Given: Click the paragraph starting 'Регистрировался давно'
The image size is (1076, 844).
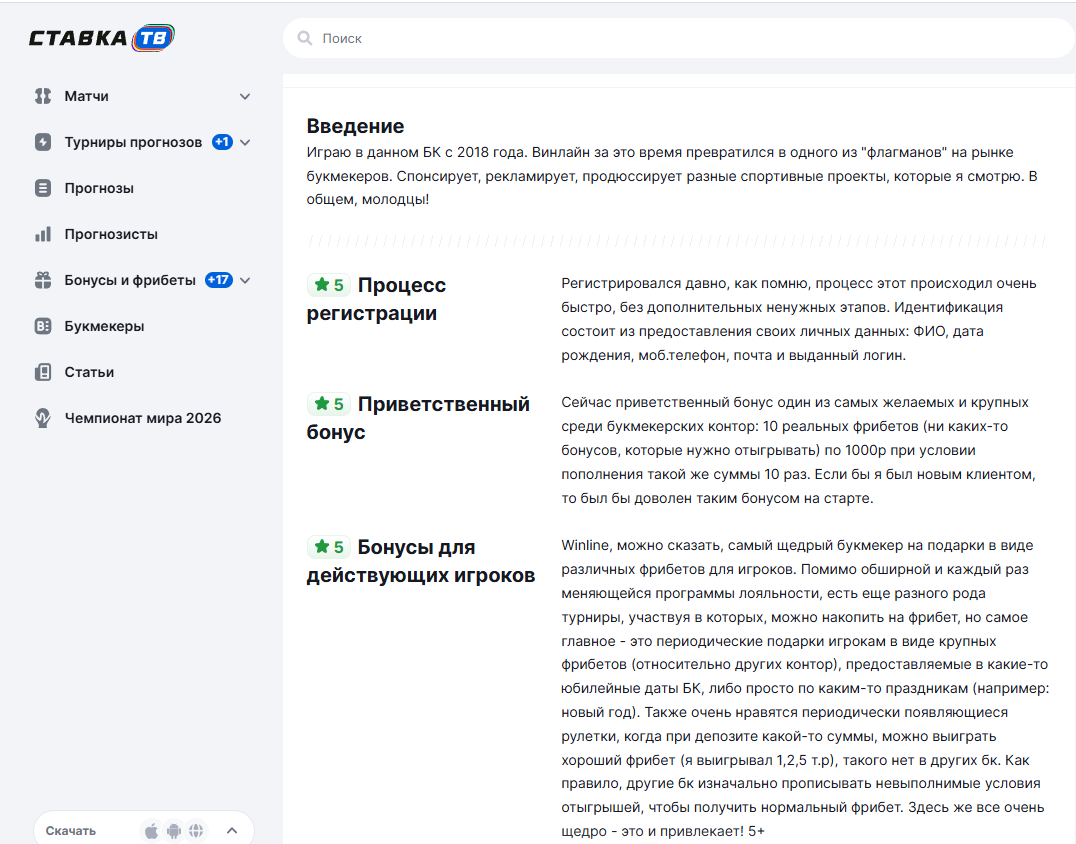Looking at the screenshot, I should [799, 319].
